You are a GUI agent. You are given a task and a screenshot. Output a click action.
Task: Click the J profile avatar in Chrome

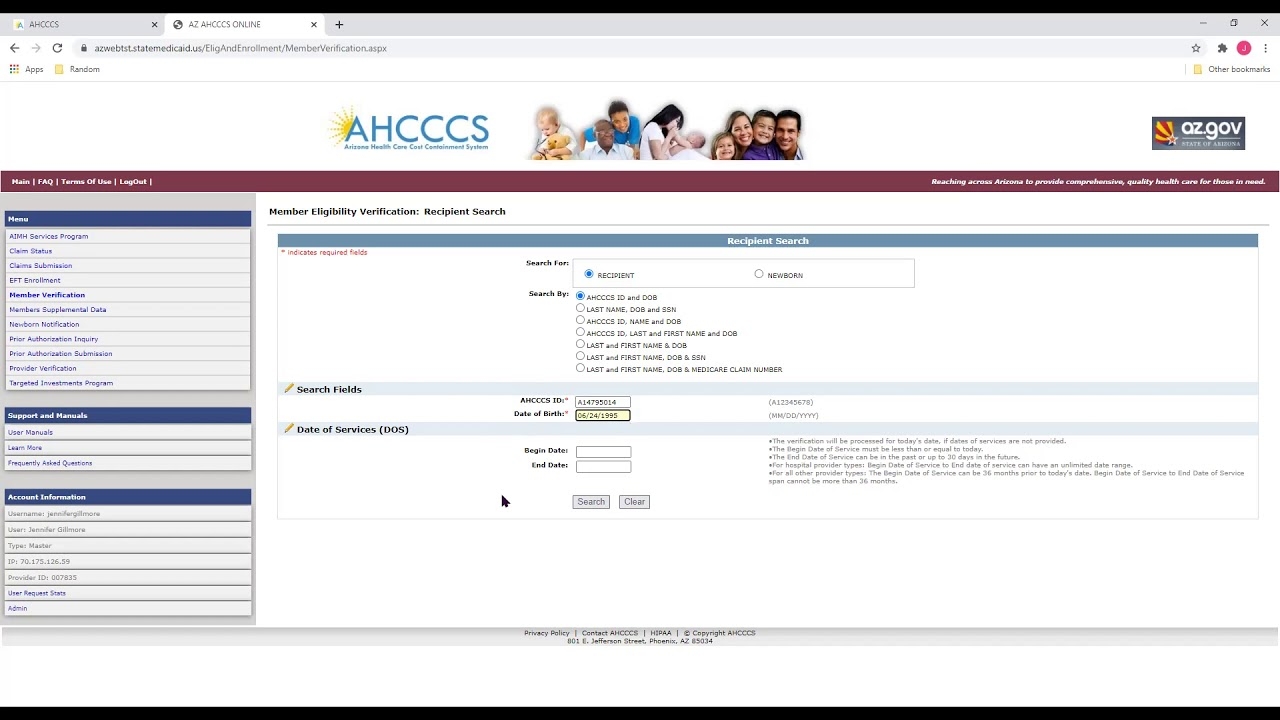coord(1244,47)
